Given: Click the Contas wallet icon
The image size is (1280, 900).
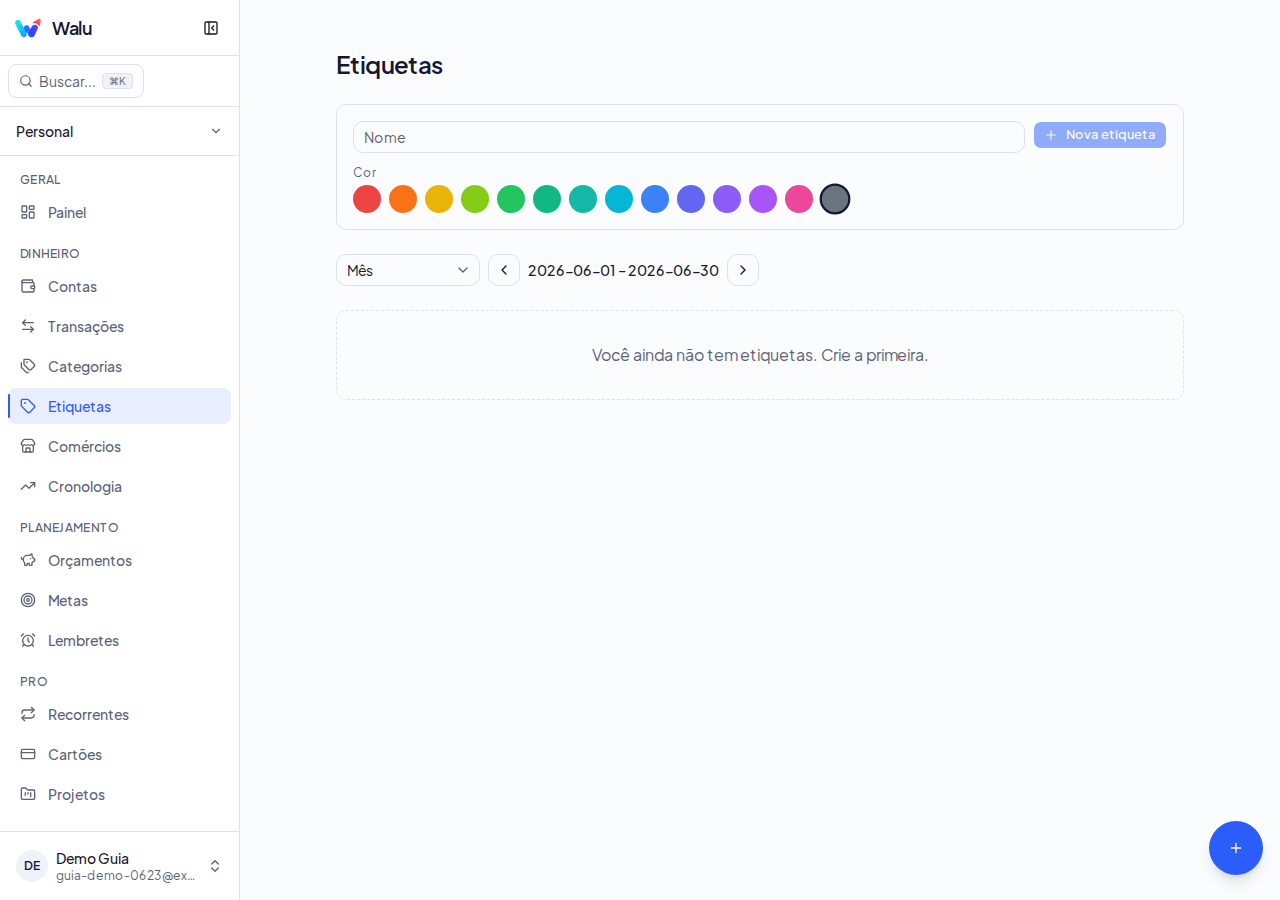Looking at the screenshot, I should coord(28,286).
